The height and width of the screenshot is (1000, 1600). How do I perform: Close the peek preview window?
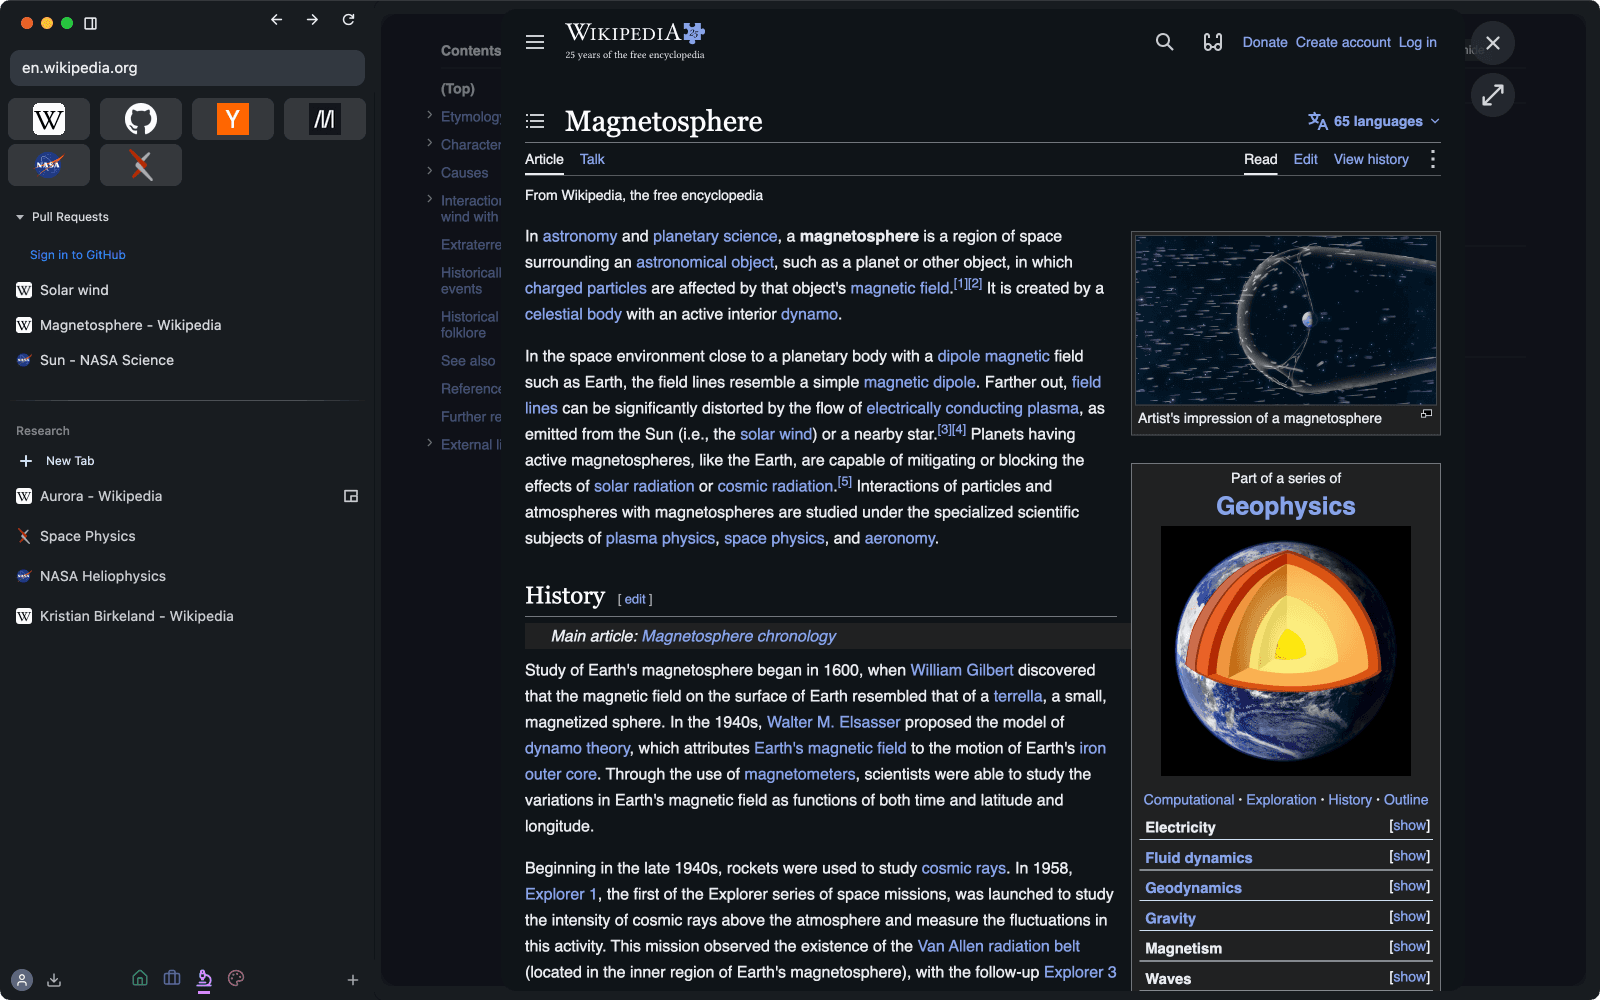pyautogui.click(x=1493, y=43)
